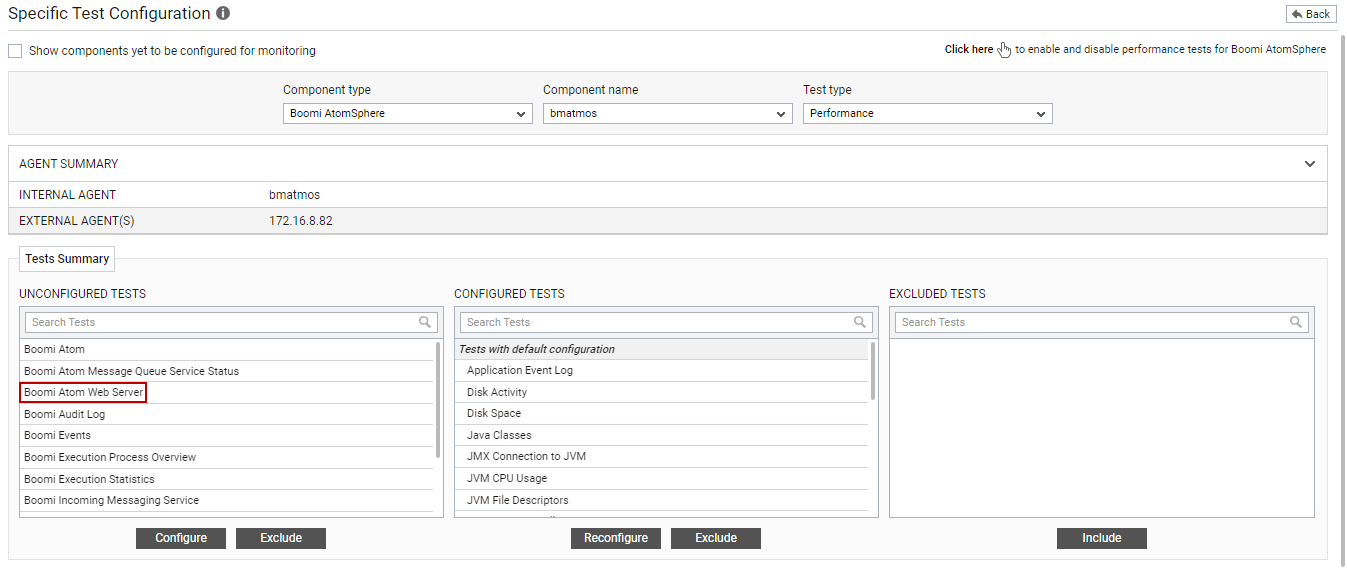Open the Component name dropdown

click(x=668, y=114)
